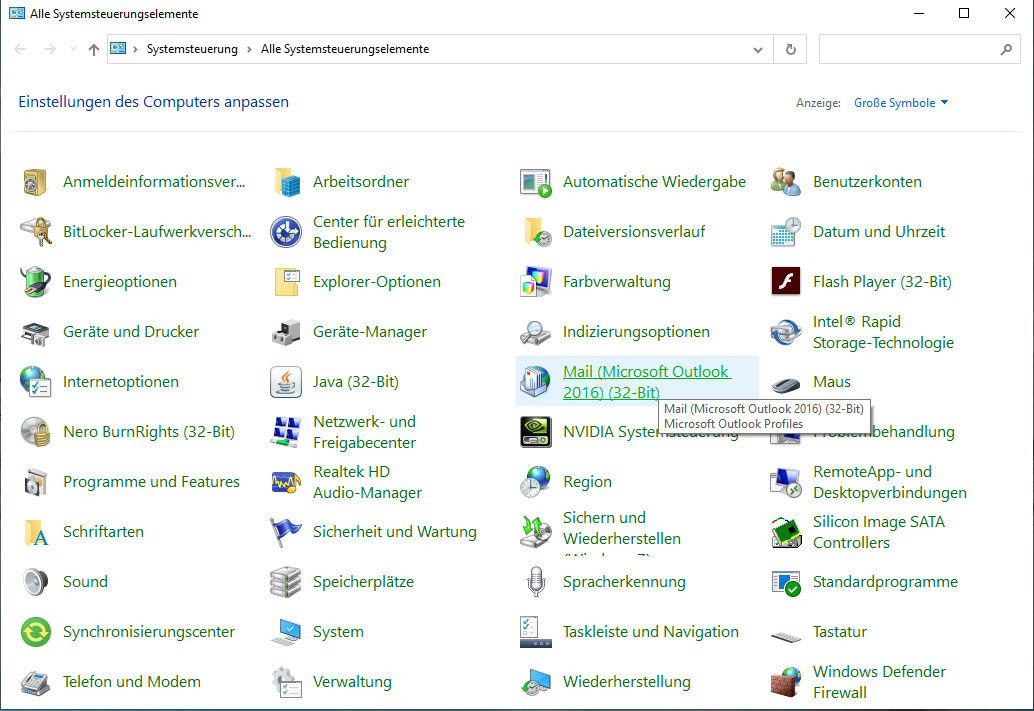Click Center für erleichterte Bedienung icon
Image resolution: width=1034 pixels, height=711 pixels.
(286, 232)
